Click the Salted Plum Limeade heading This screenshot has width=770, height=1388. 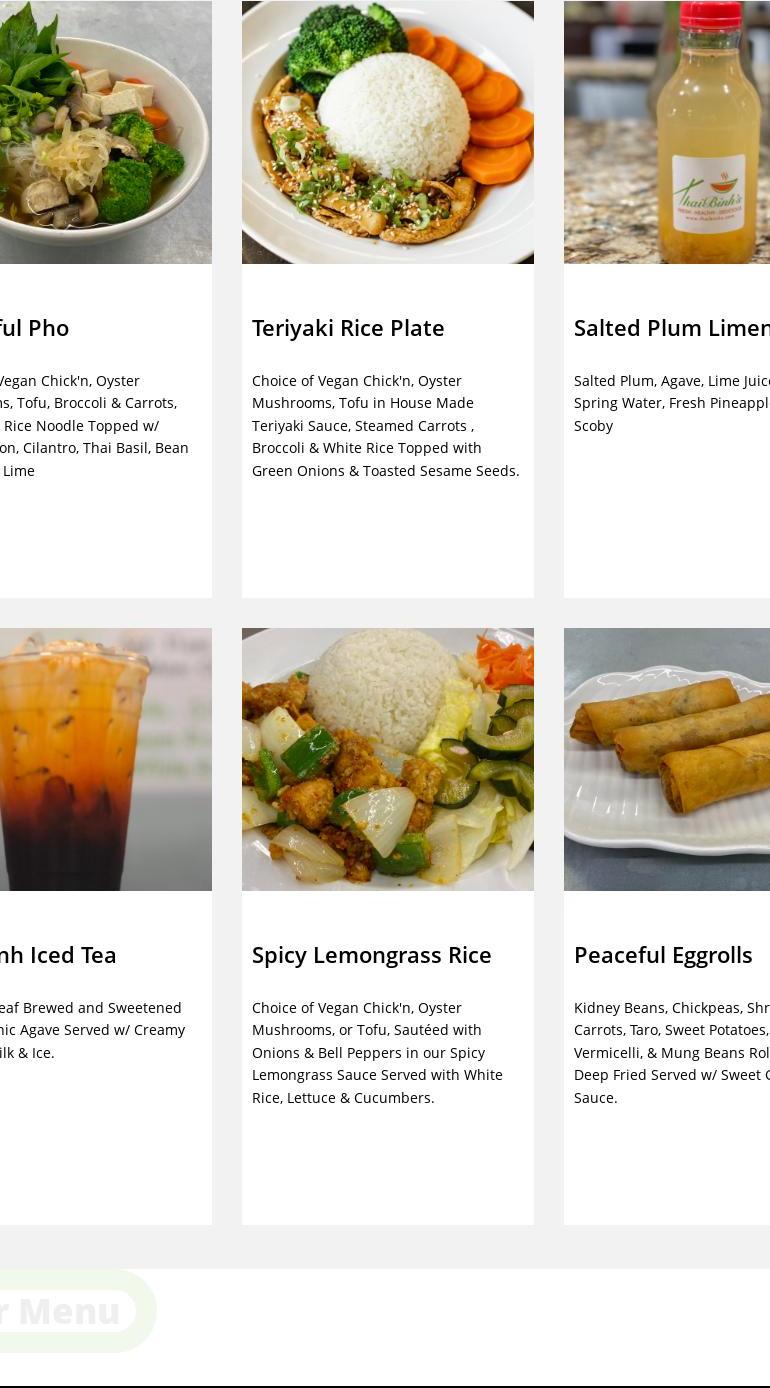[672, 328]
